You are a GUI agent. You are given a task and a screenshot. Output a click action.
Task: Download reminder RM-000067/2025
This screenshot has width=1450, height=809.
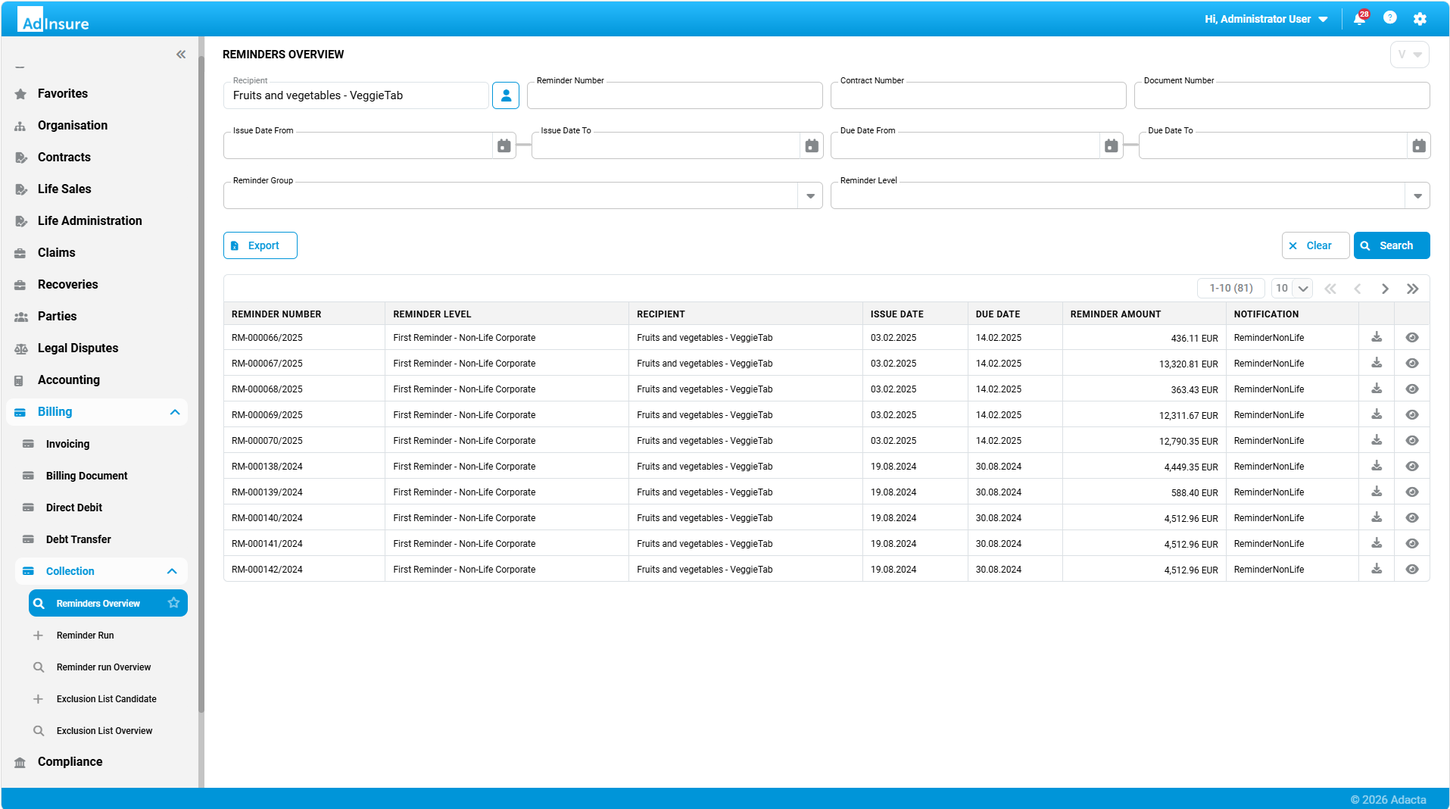1377,363
